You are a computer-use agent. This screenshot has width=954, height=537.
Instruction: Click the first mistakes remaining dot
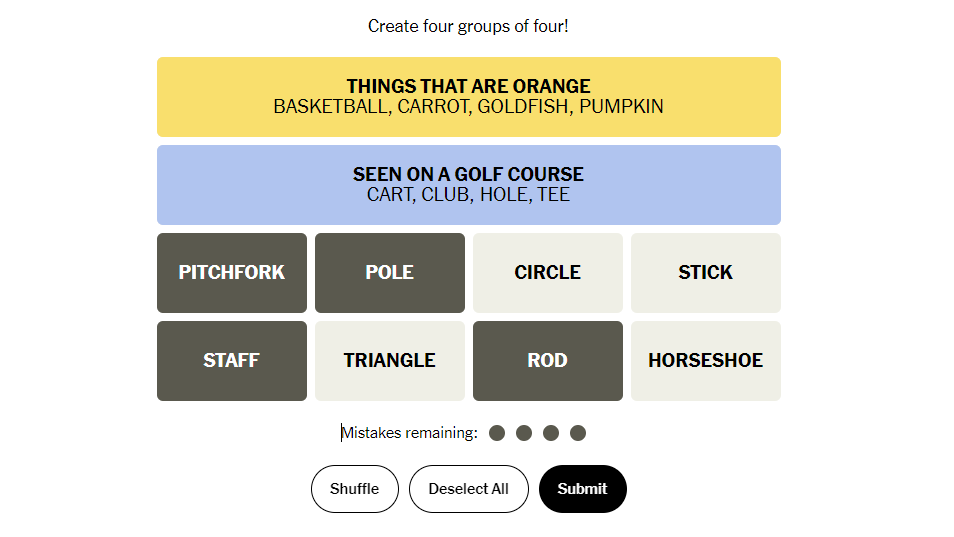pos(497,433)
